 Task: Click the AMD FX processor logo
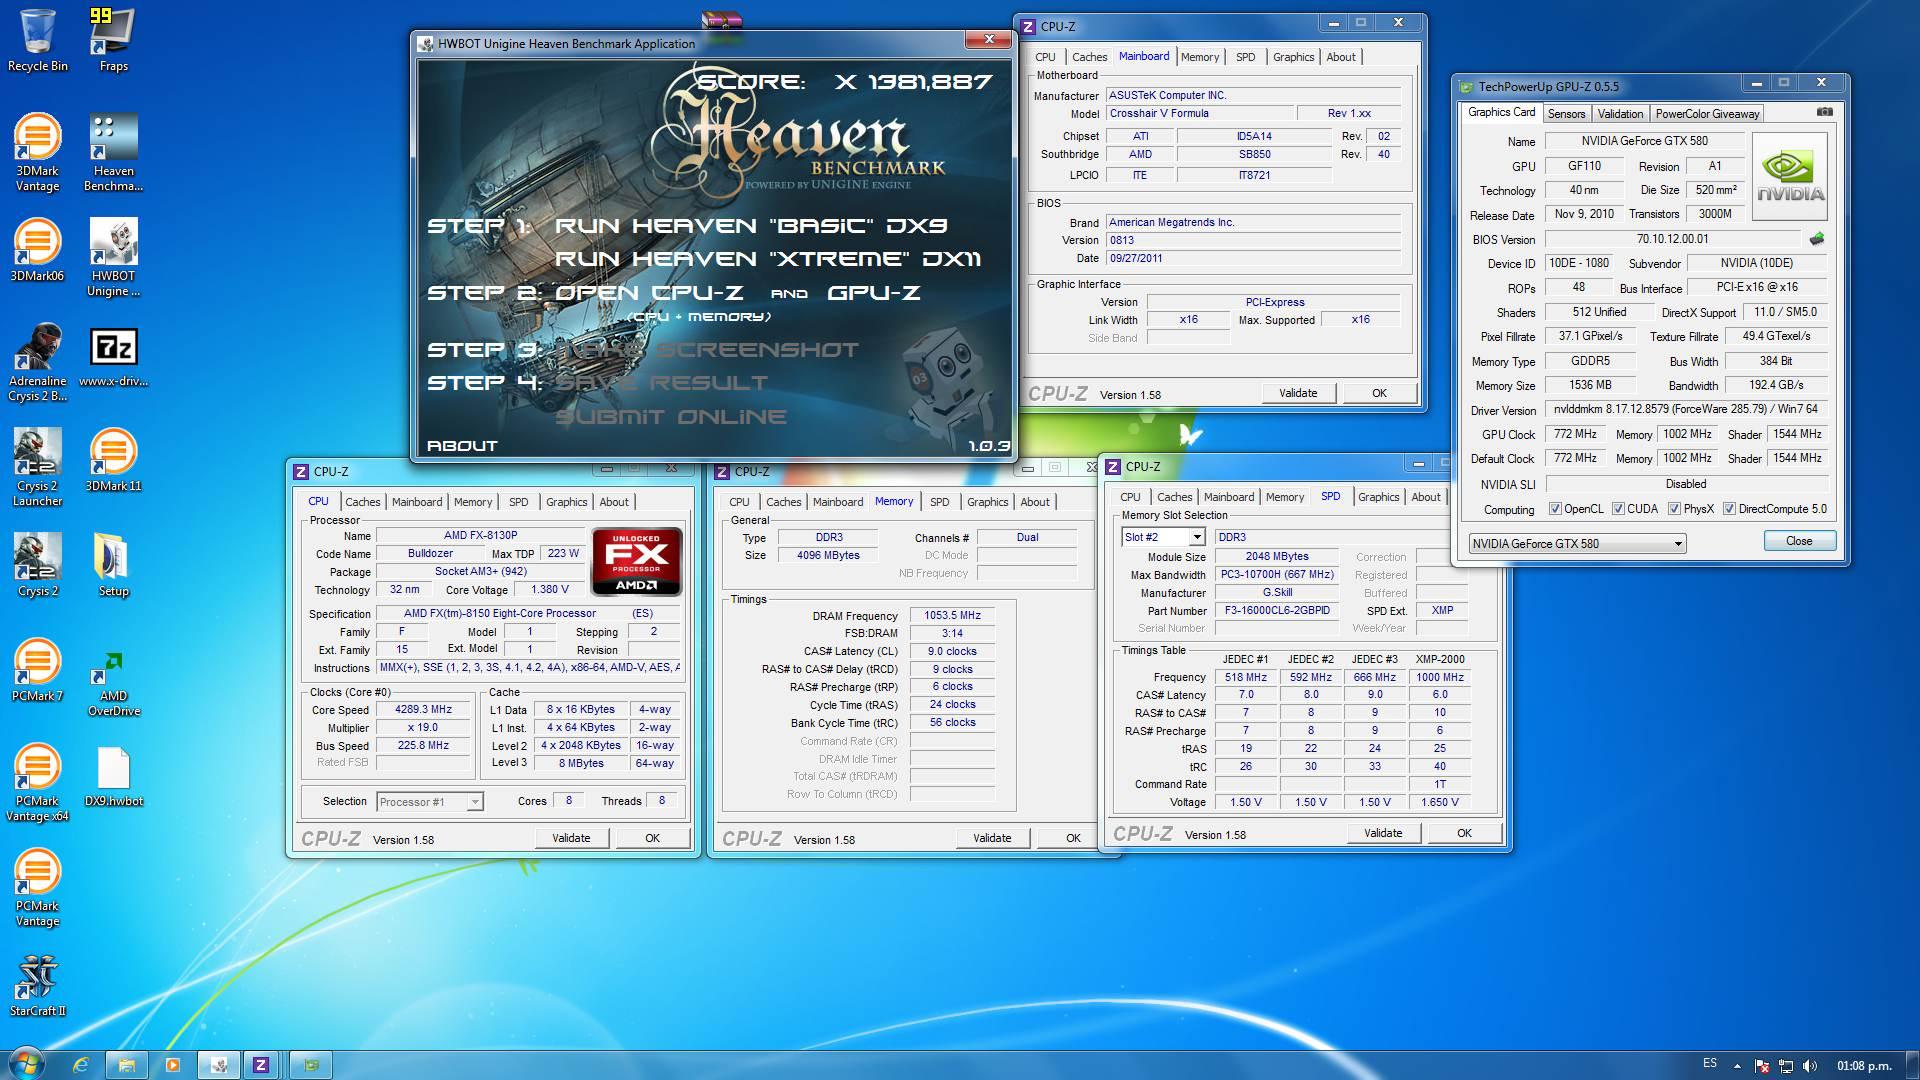pyautogui.click(x=637, y=562)
